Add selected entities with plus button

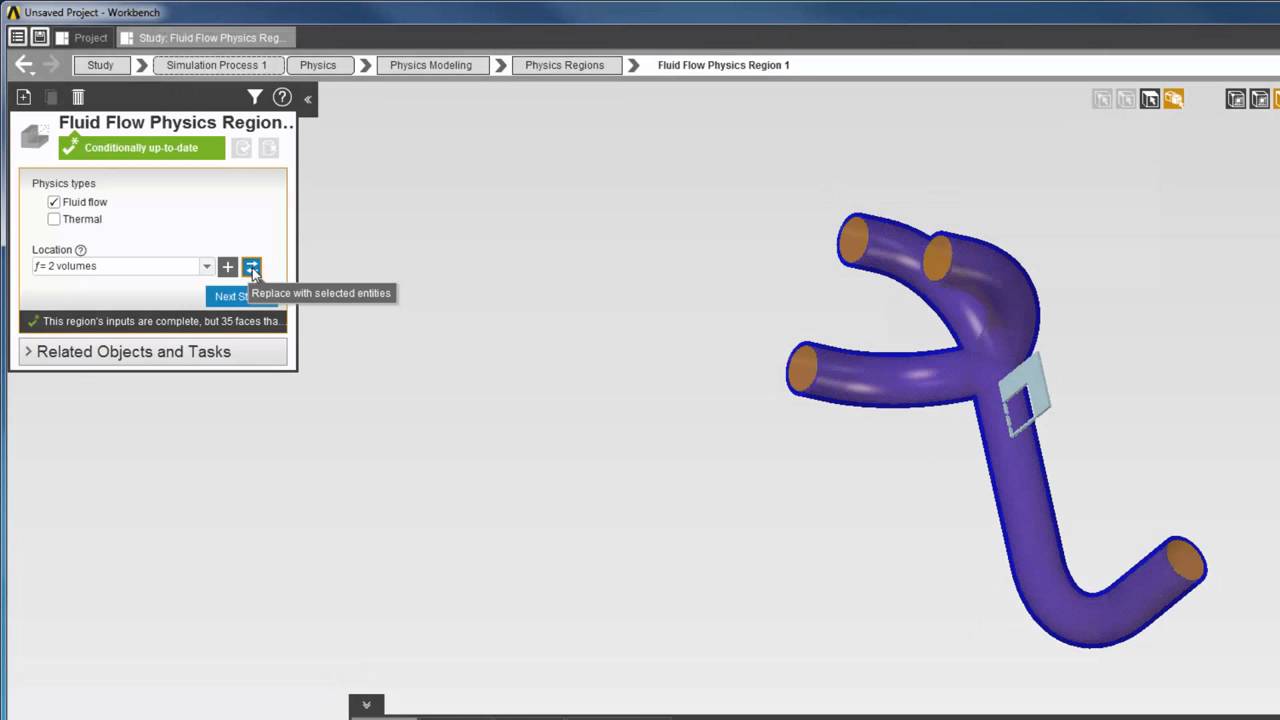(x=228, y=267)
